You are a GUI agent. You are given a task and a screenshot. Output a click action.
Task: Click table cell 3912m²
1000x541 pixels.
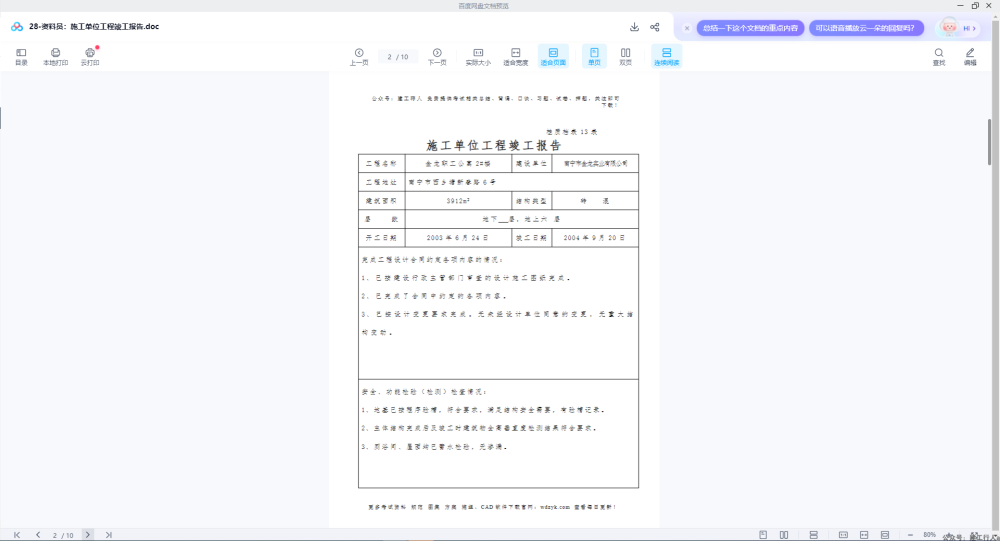point(458,200)
